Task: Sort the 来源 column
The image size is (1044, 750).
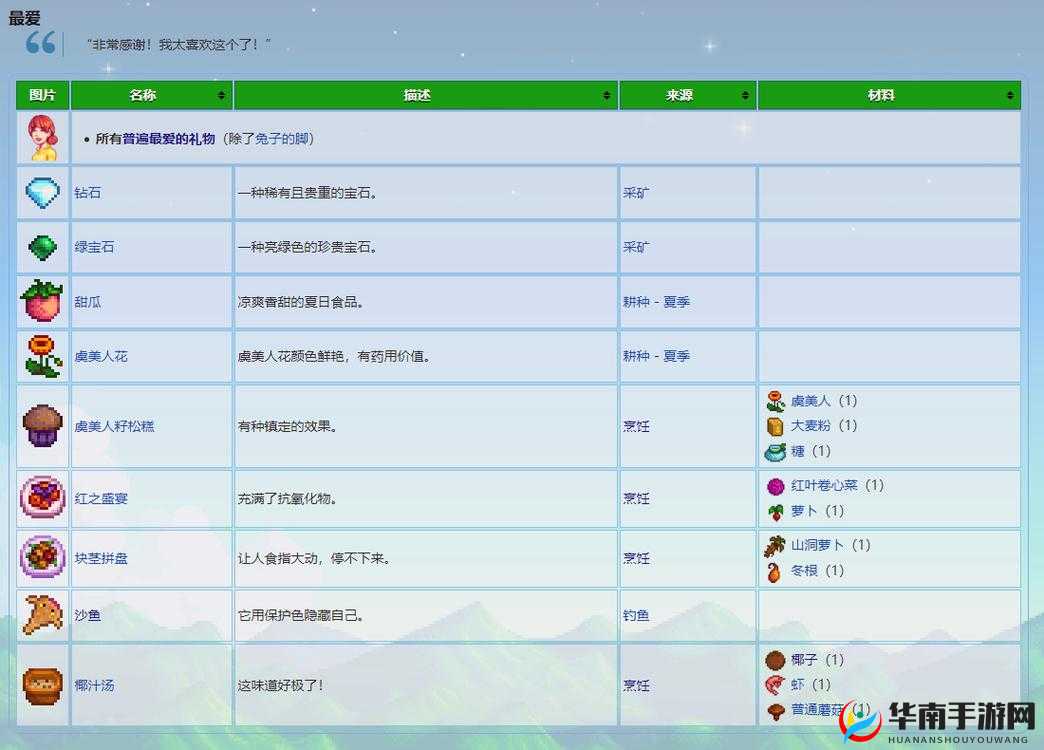Action: [744, 95]
